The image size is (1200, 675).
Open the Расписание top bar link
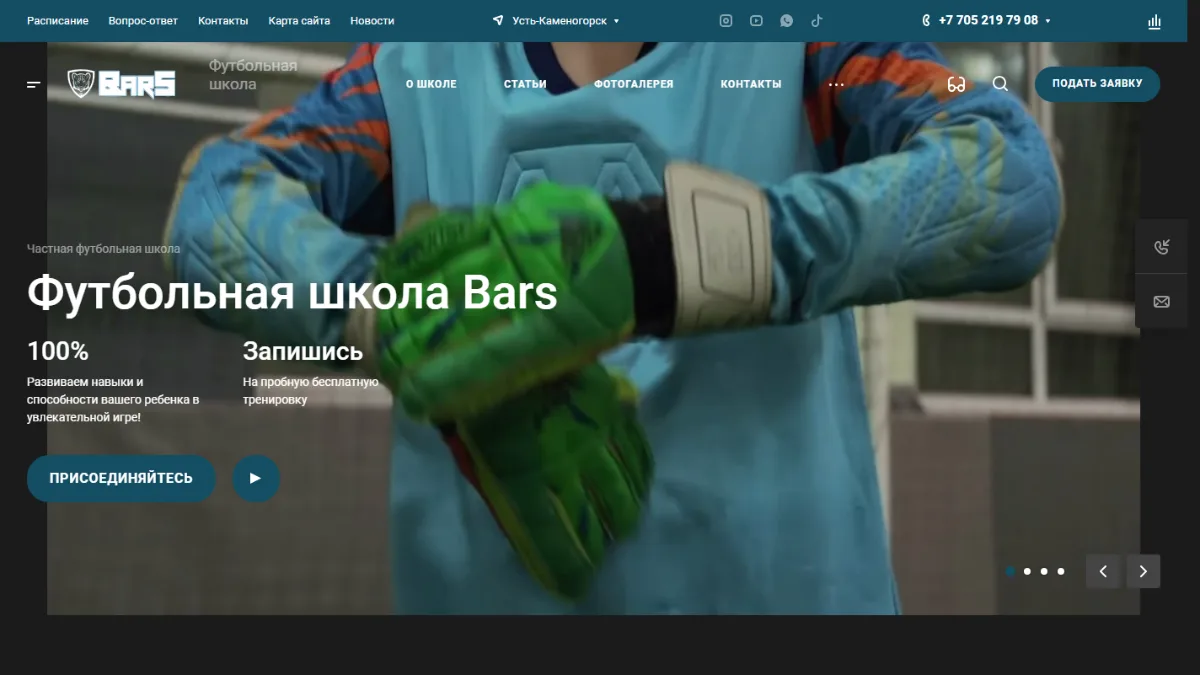[57, 21]
